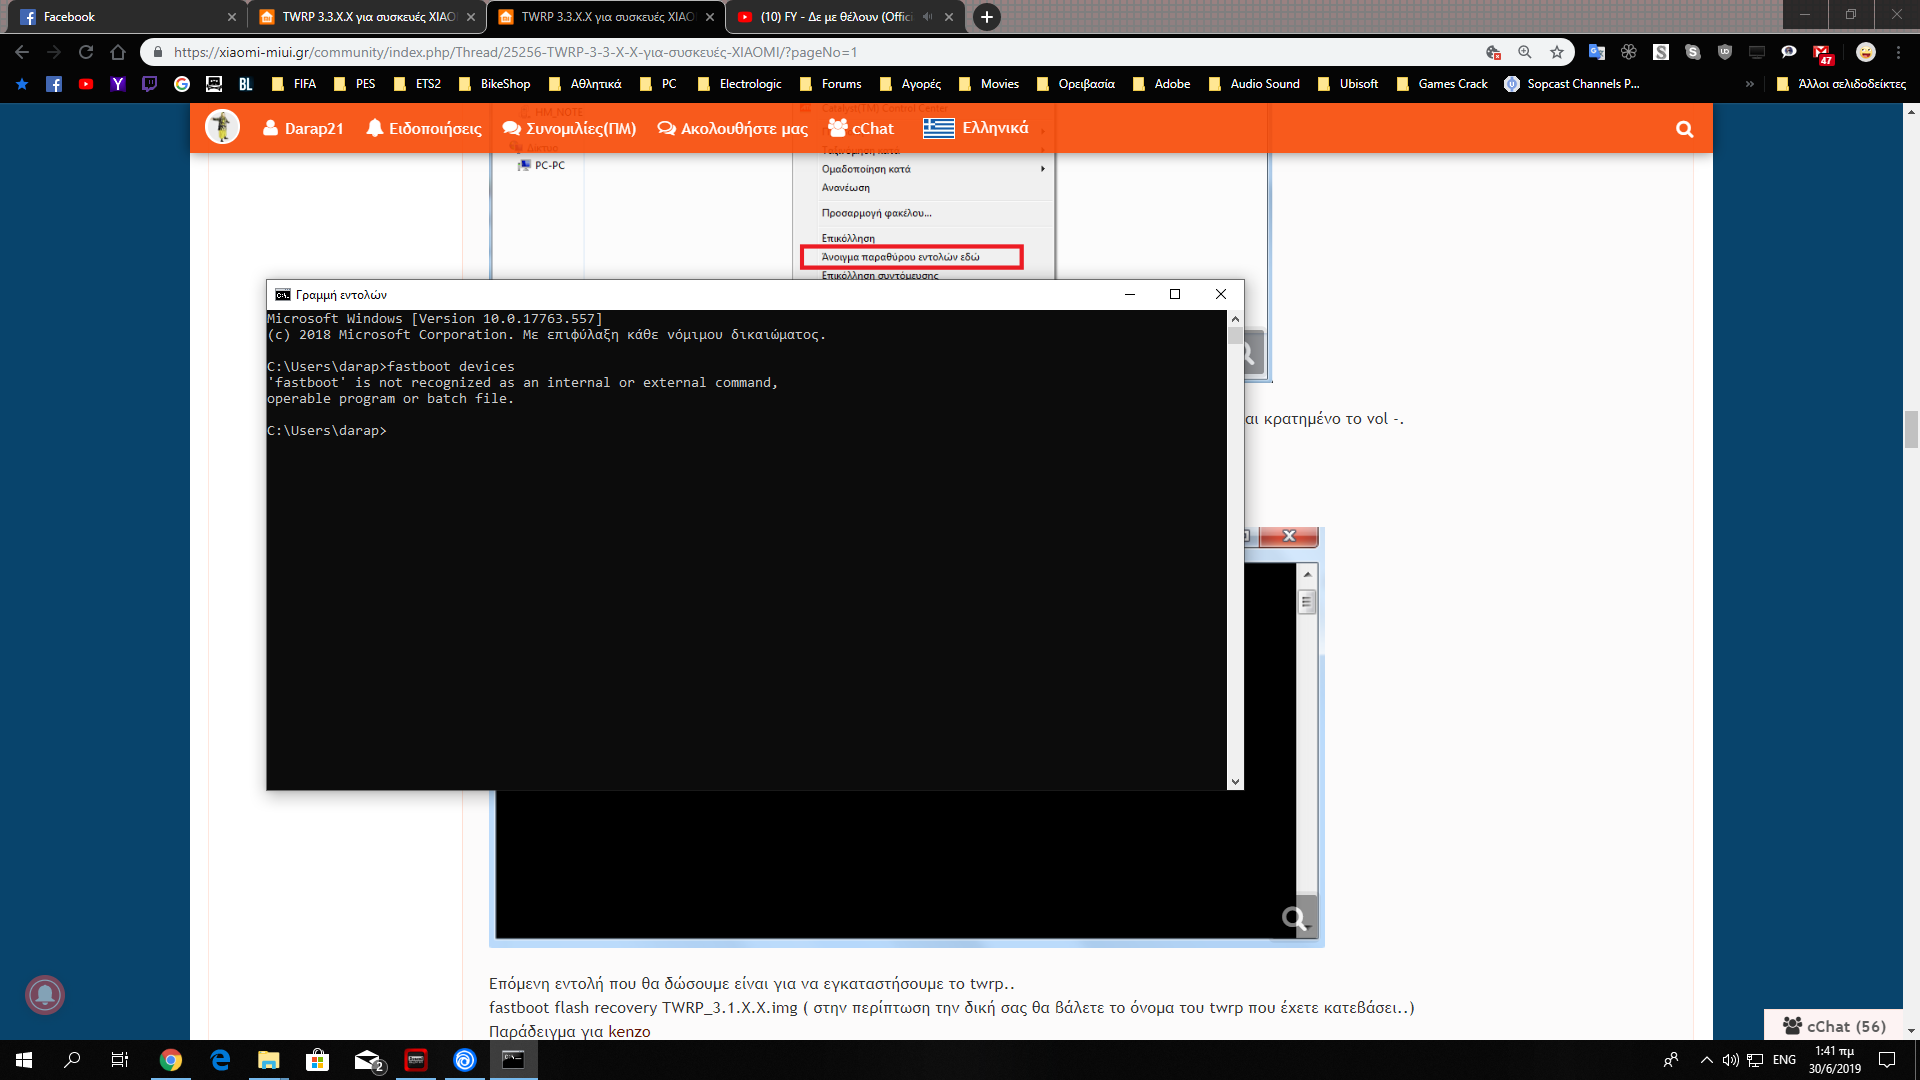1920x1080 pixels.
Task: Open the Forums bookmark folder
Action: coord(830,84)
